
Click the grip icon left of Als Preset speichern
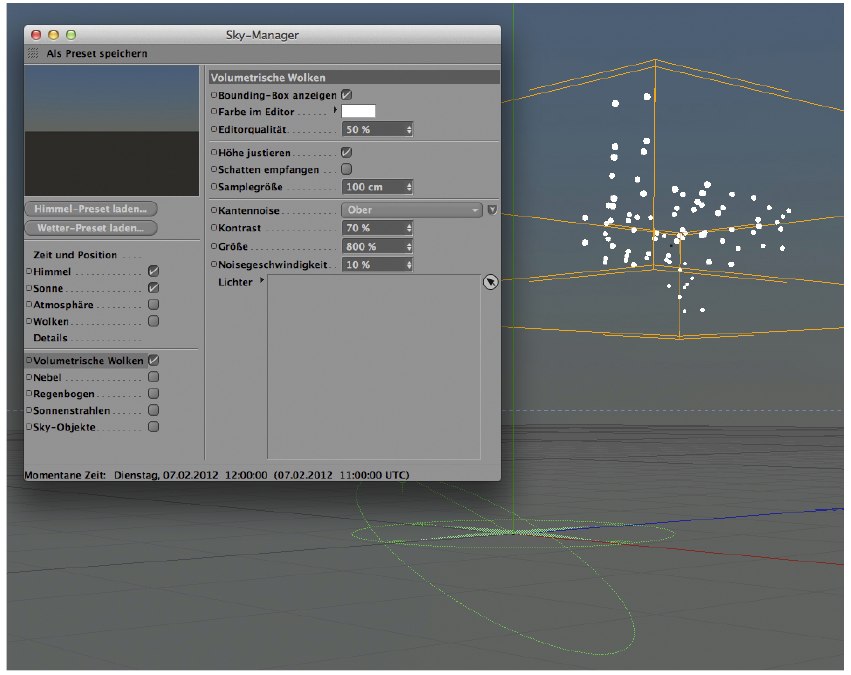coord(33,54)
